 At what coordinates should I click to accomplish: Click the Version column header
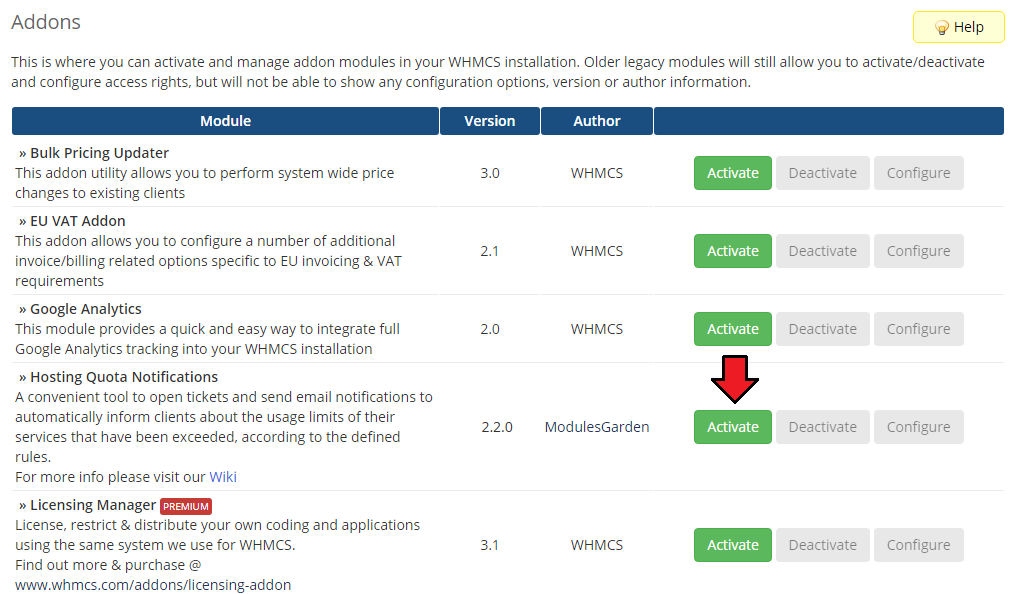coord(490,121)
